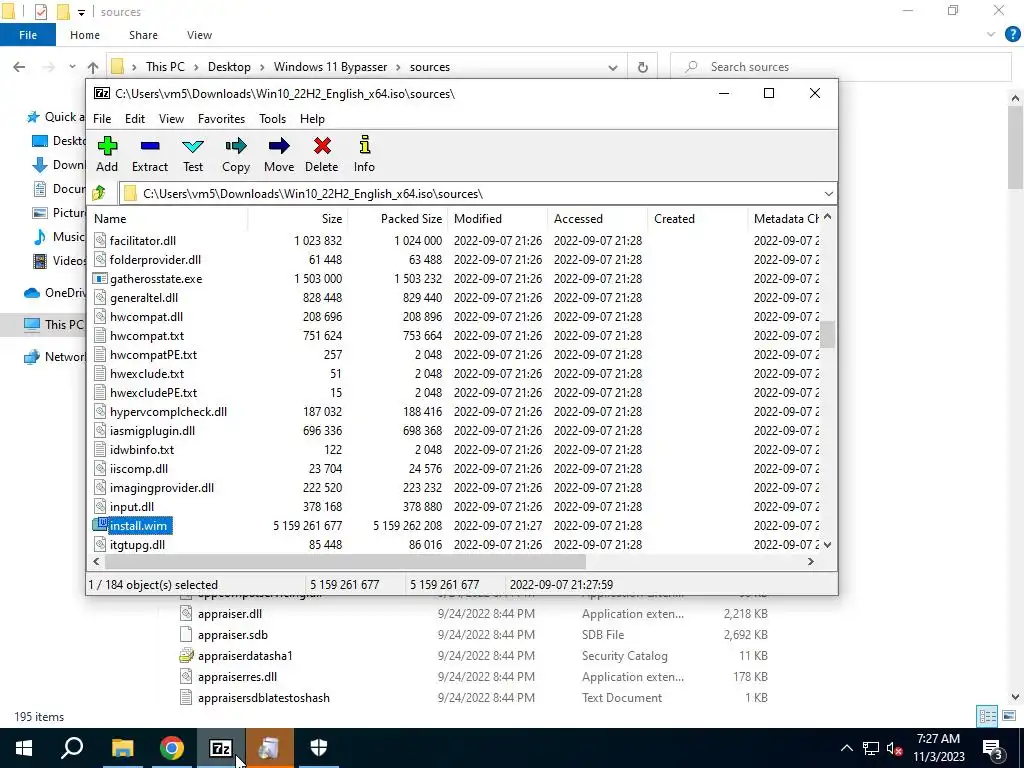
Task: Open the Windows Start menu
Action: 24,748
